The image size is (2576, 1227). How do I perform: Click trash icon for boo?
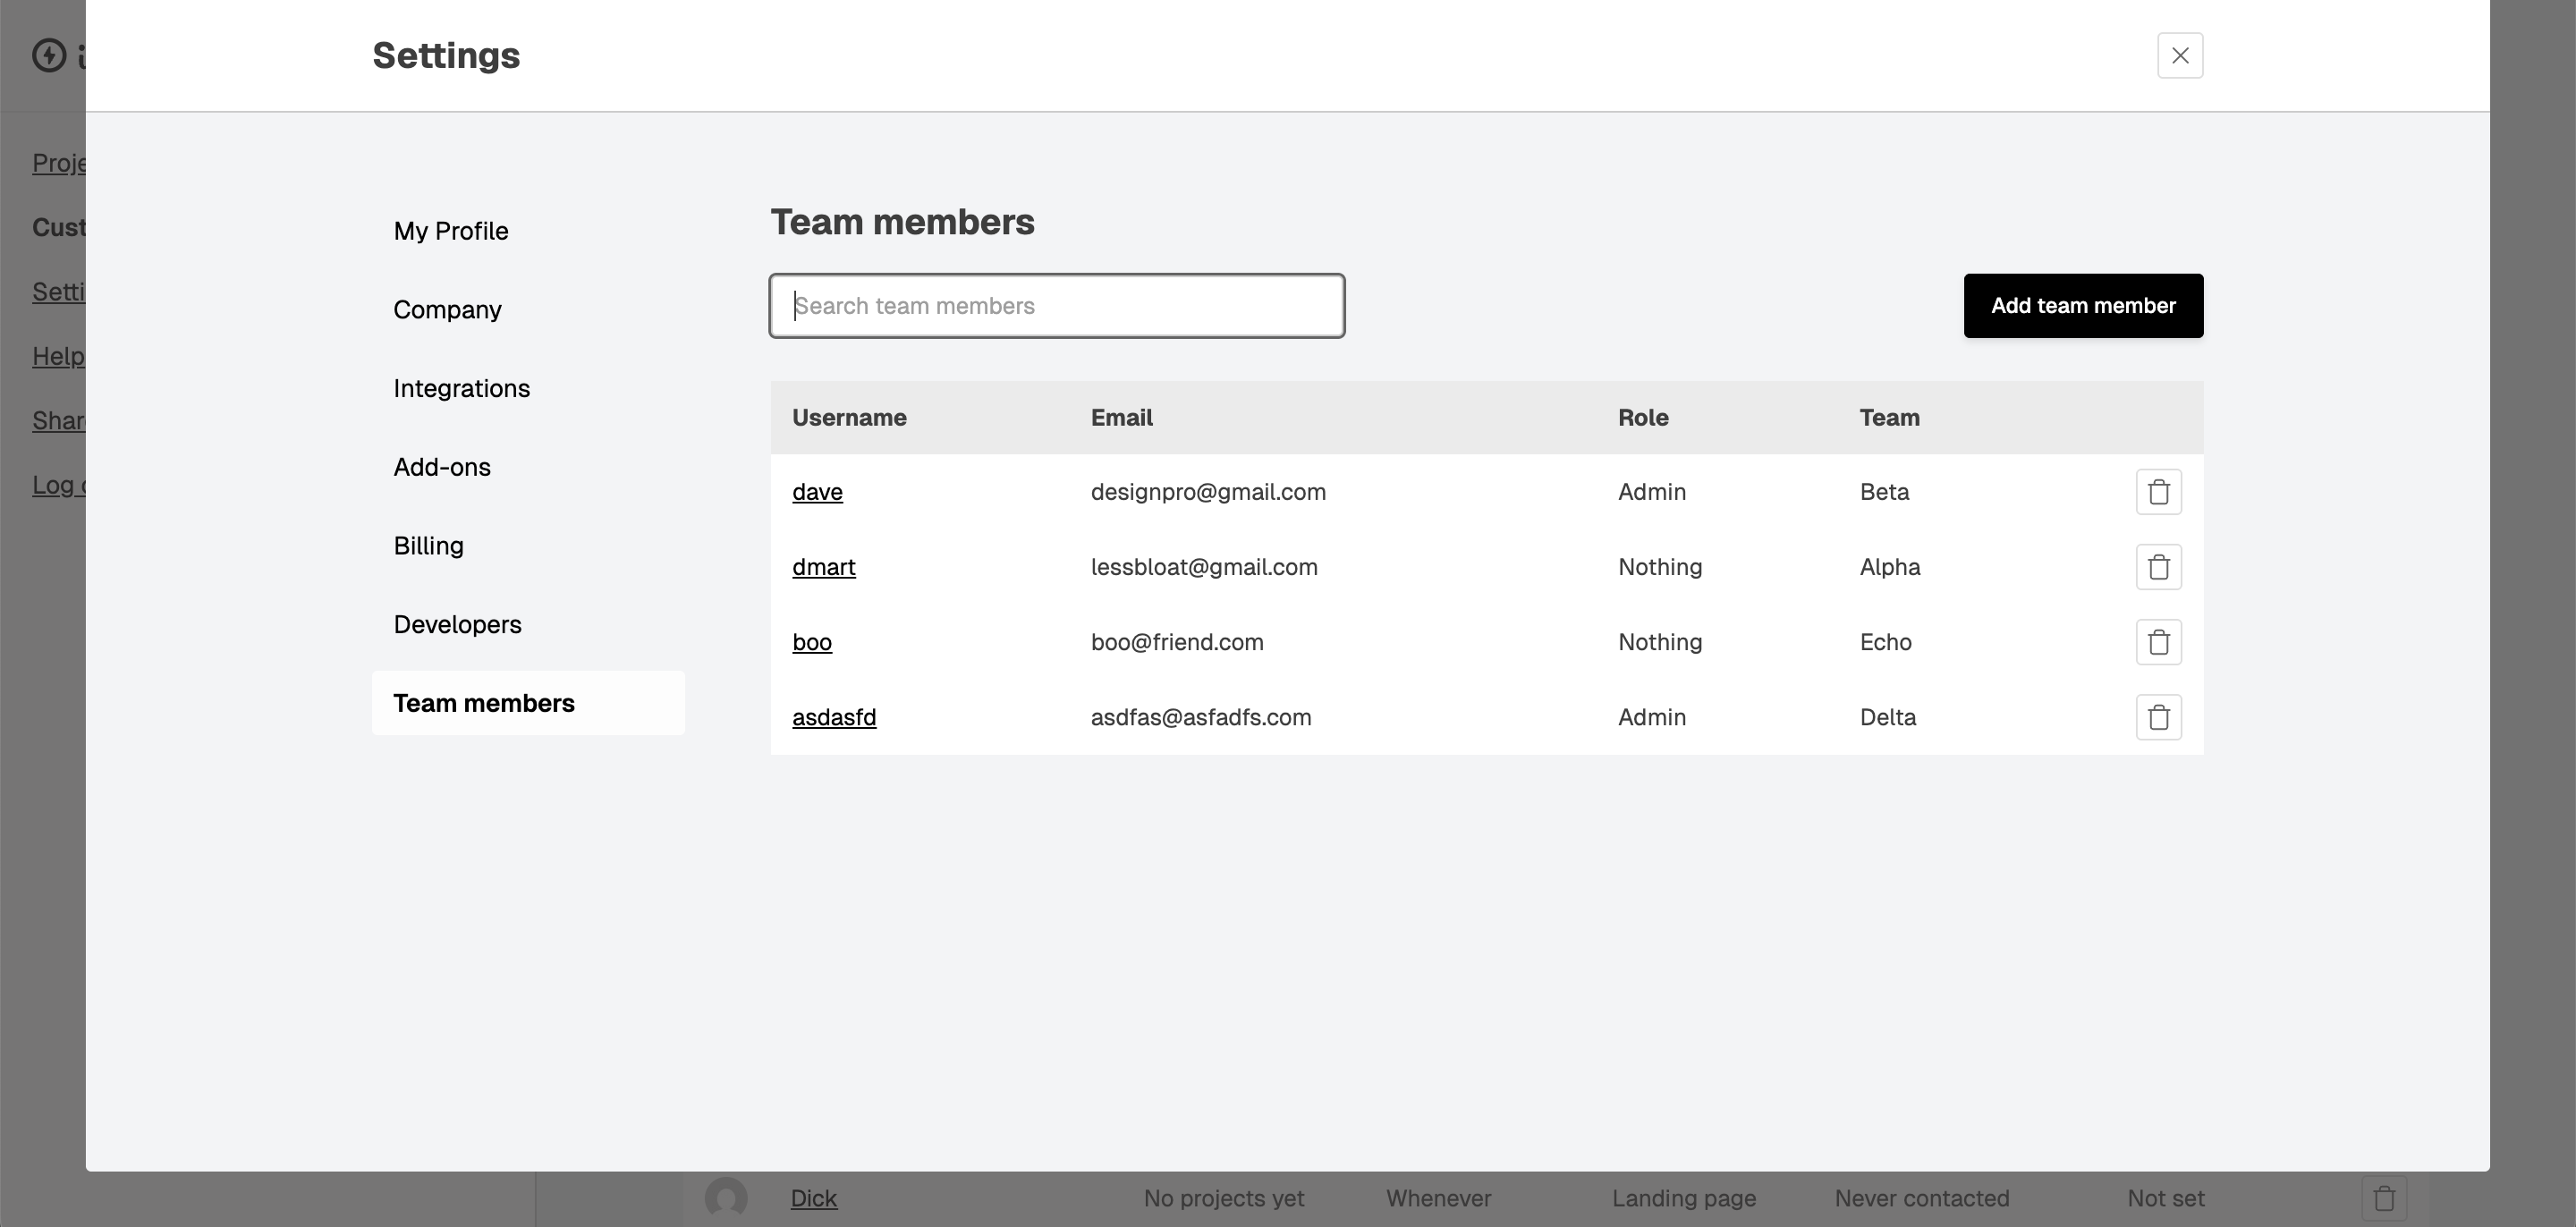click(x=2158, y=642)
